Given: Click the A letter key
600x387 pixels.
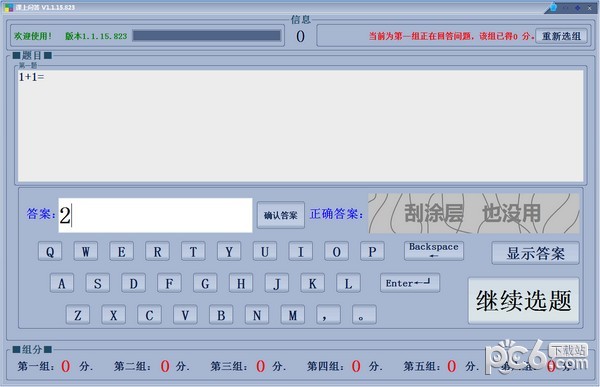Looking at the screenshot, I should (62, 283).
